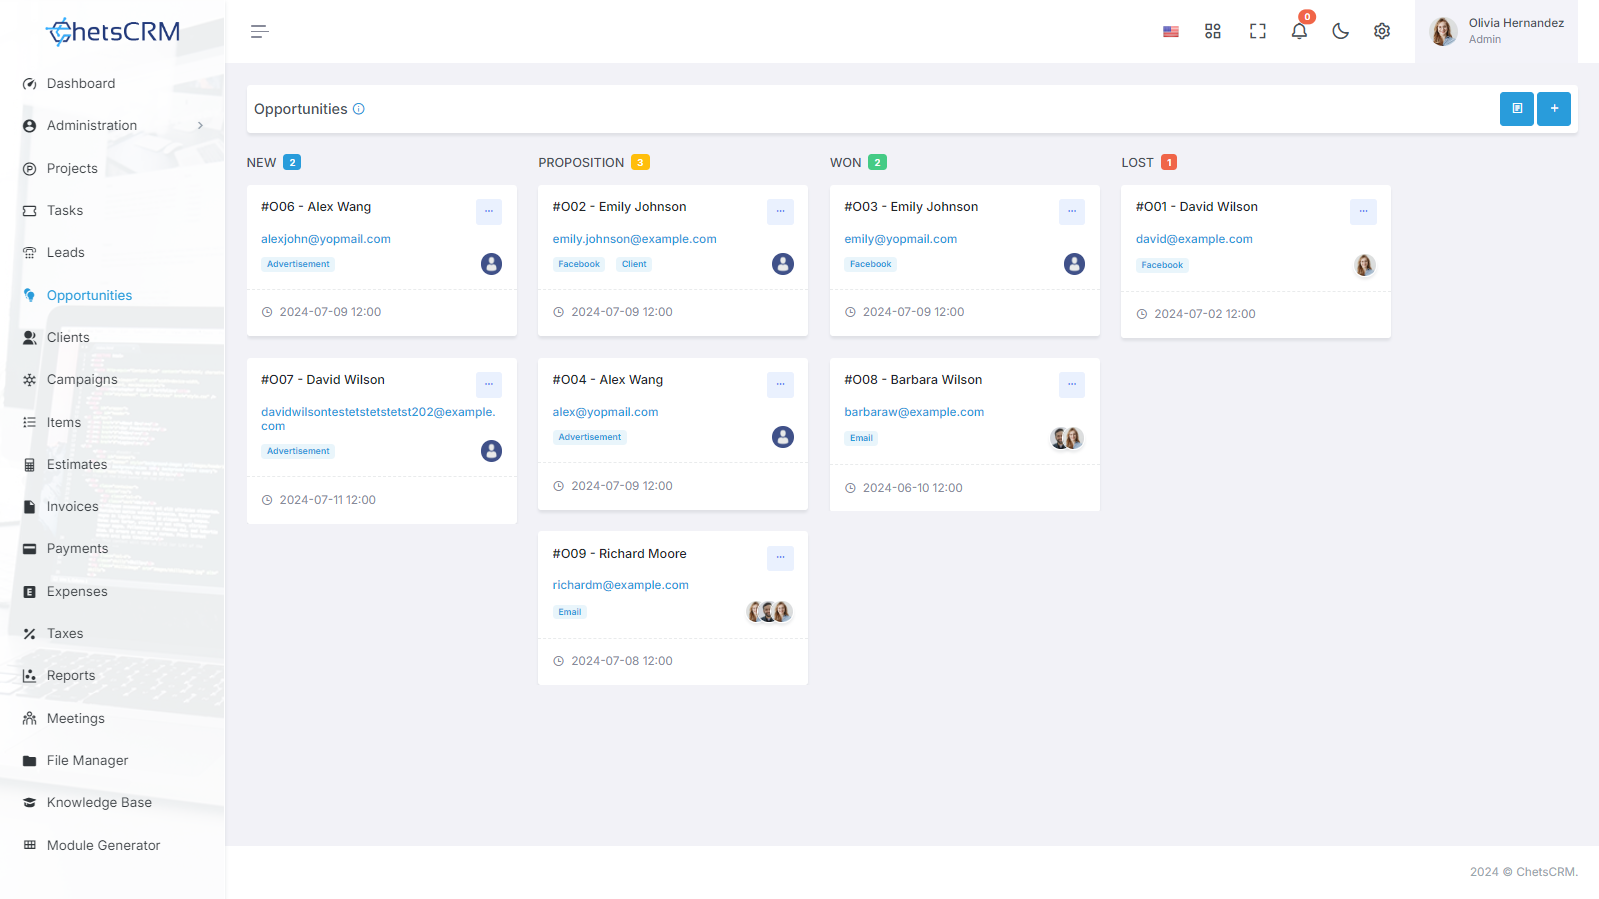Expand the Administration menu chevron
The image size is (1599, 899).
tap(200, 126)
